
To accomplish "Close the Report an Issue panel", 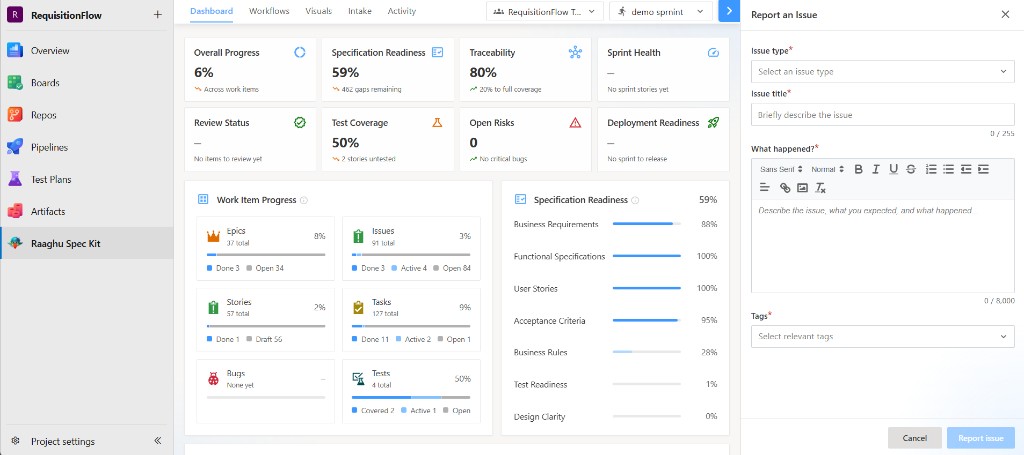I will 1005,14.
